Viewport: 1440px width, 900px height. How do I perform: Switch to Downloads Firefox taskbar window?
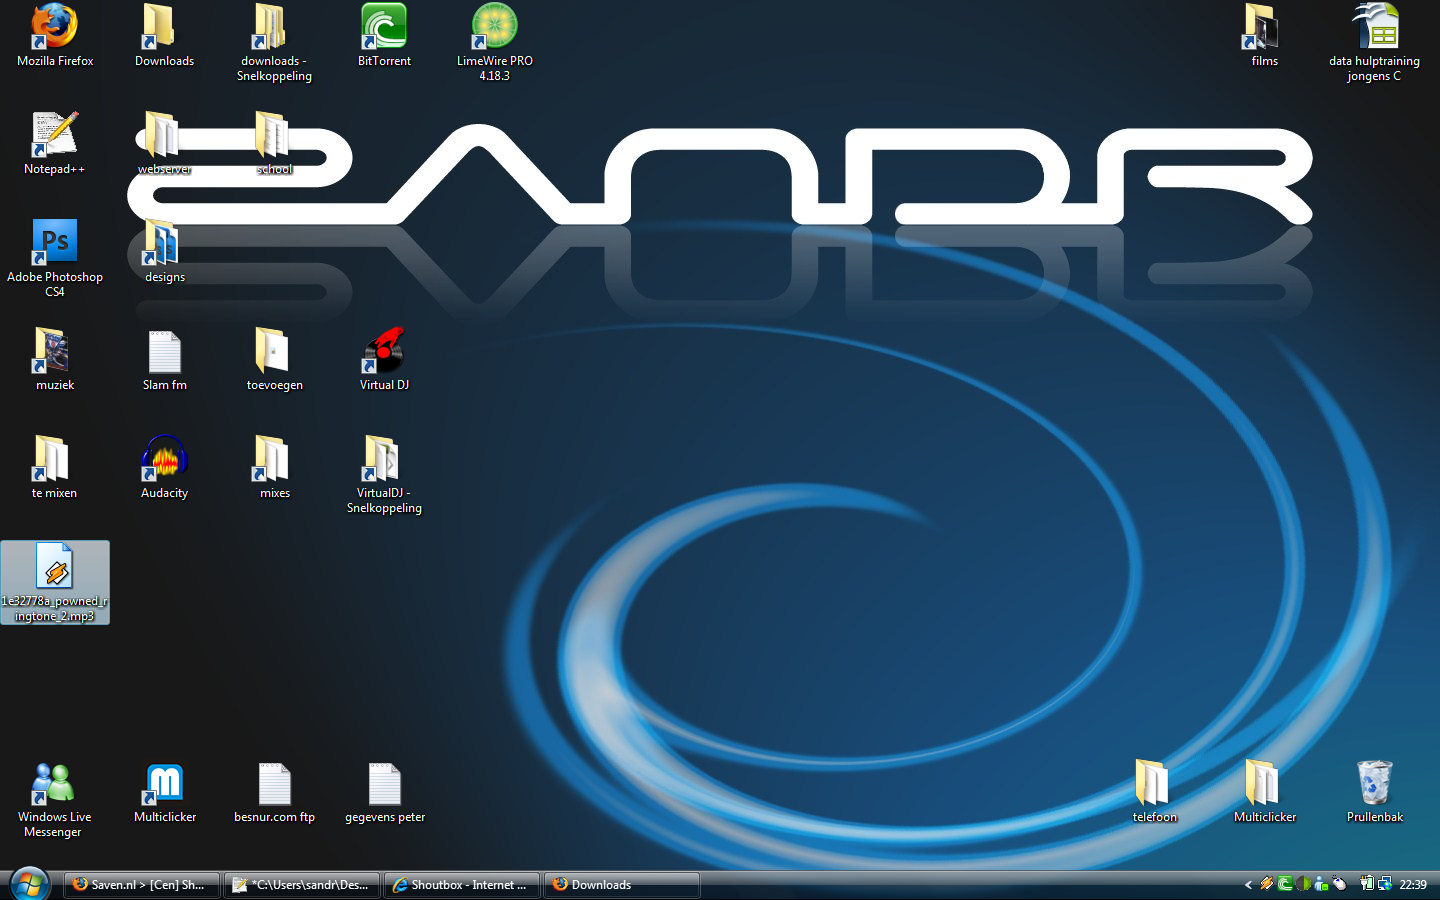click(x=622, y=885)
